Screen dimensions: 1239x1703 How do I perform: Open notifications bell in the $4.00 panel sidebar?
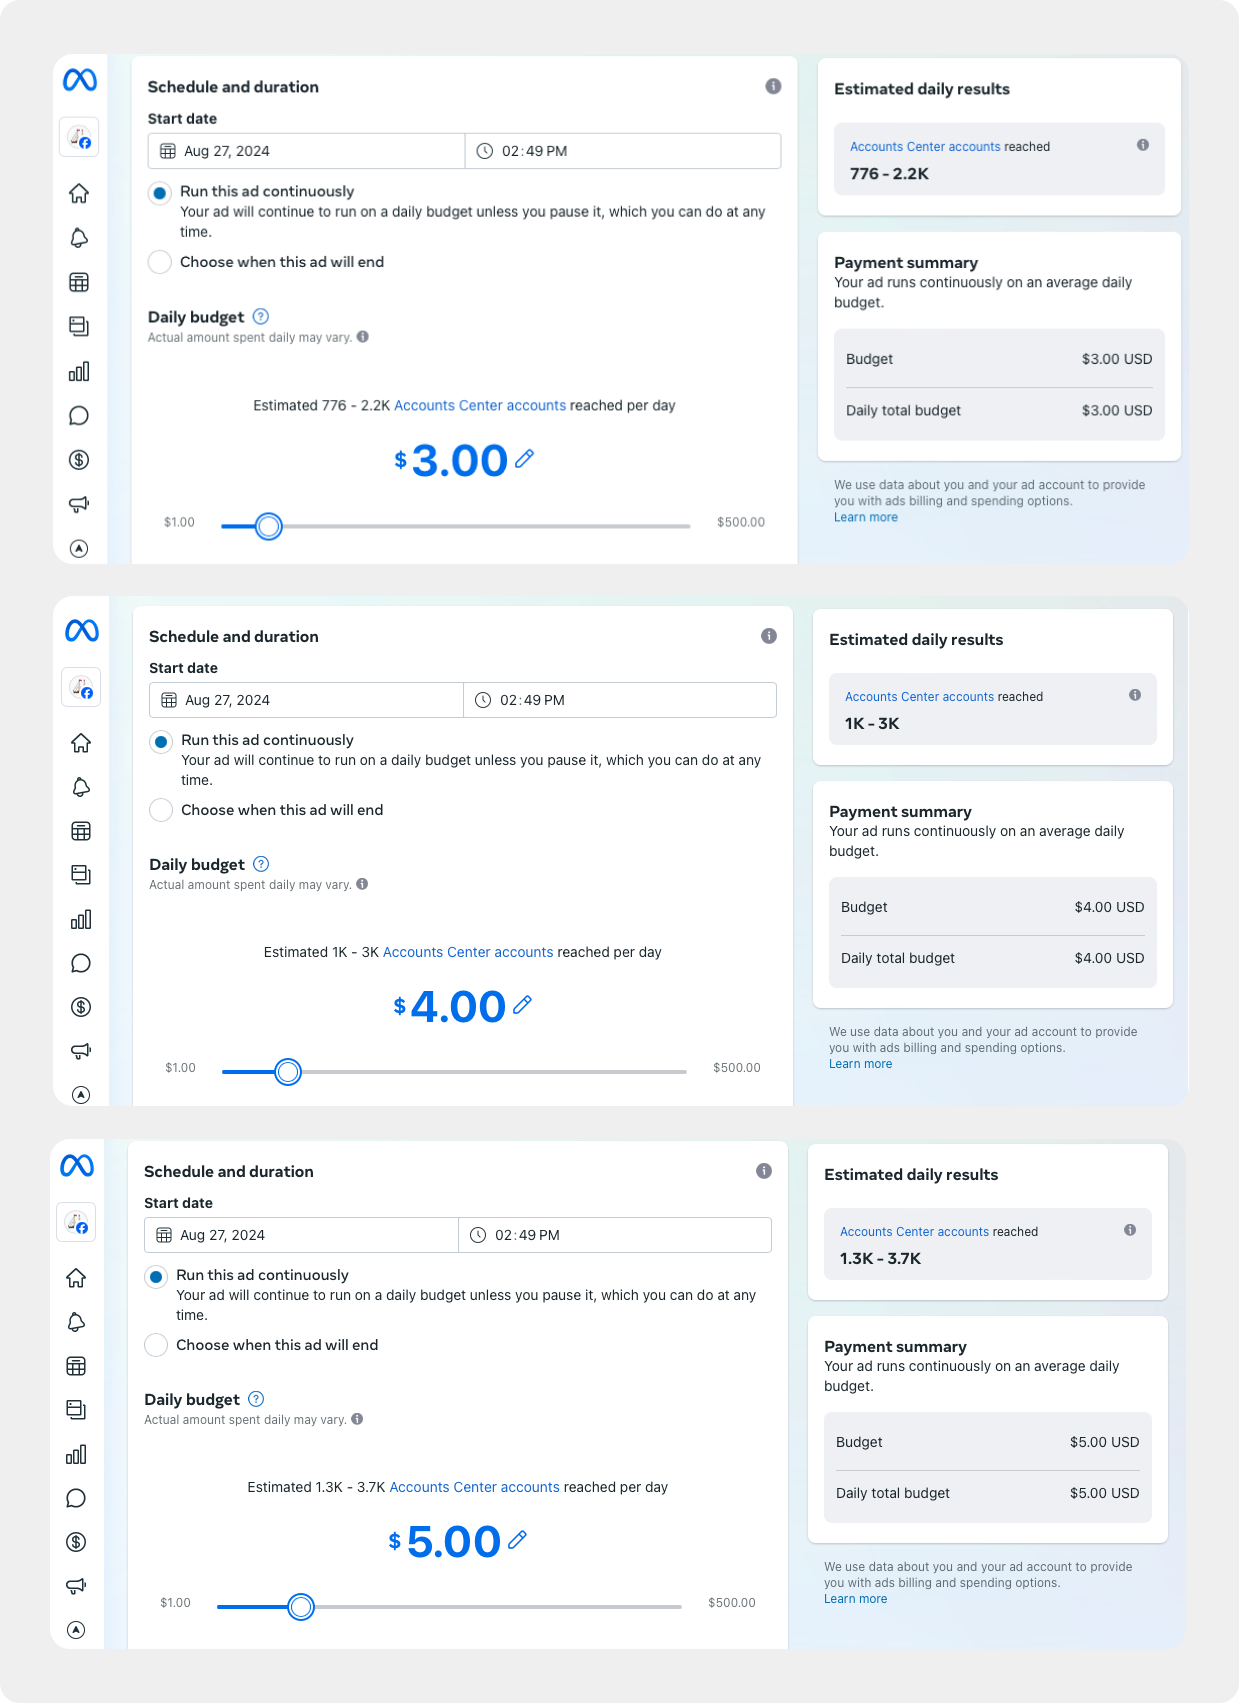81,787
